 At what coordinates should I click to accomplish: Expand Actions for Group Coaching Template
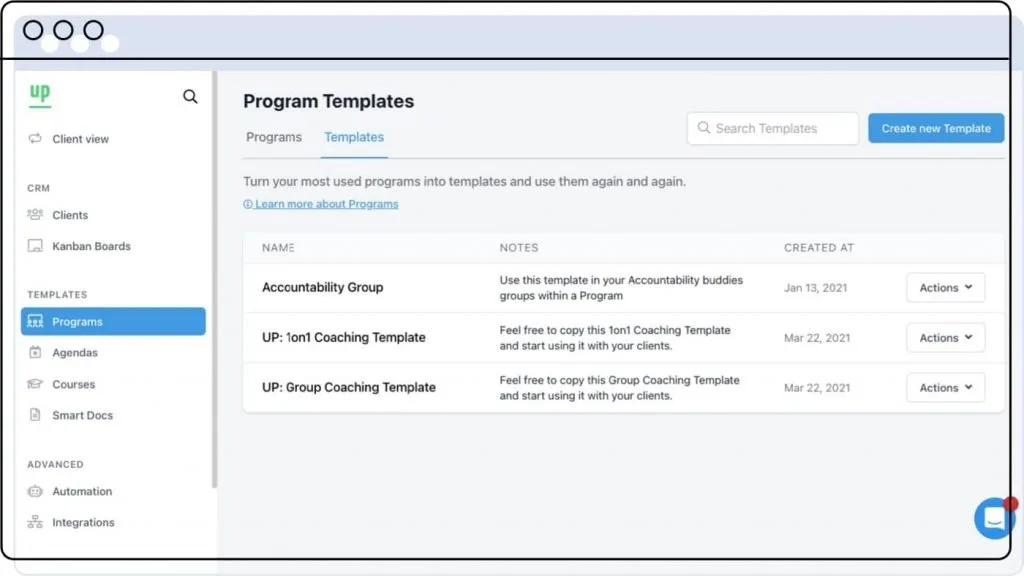click(945, 388)
